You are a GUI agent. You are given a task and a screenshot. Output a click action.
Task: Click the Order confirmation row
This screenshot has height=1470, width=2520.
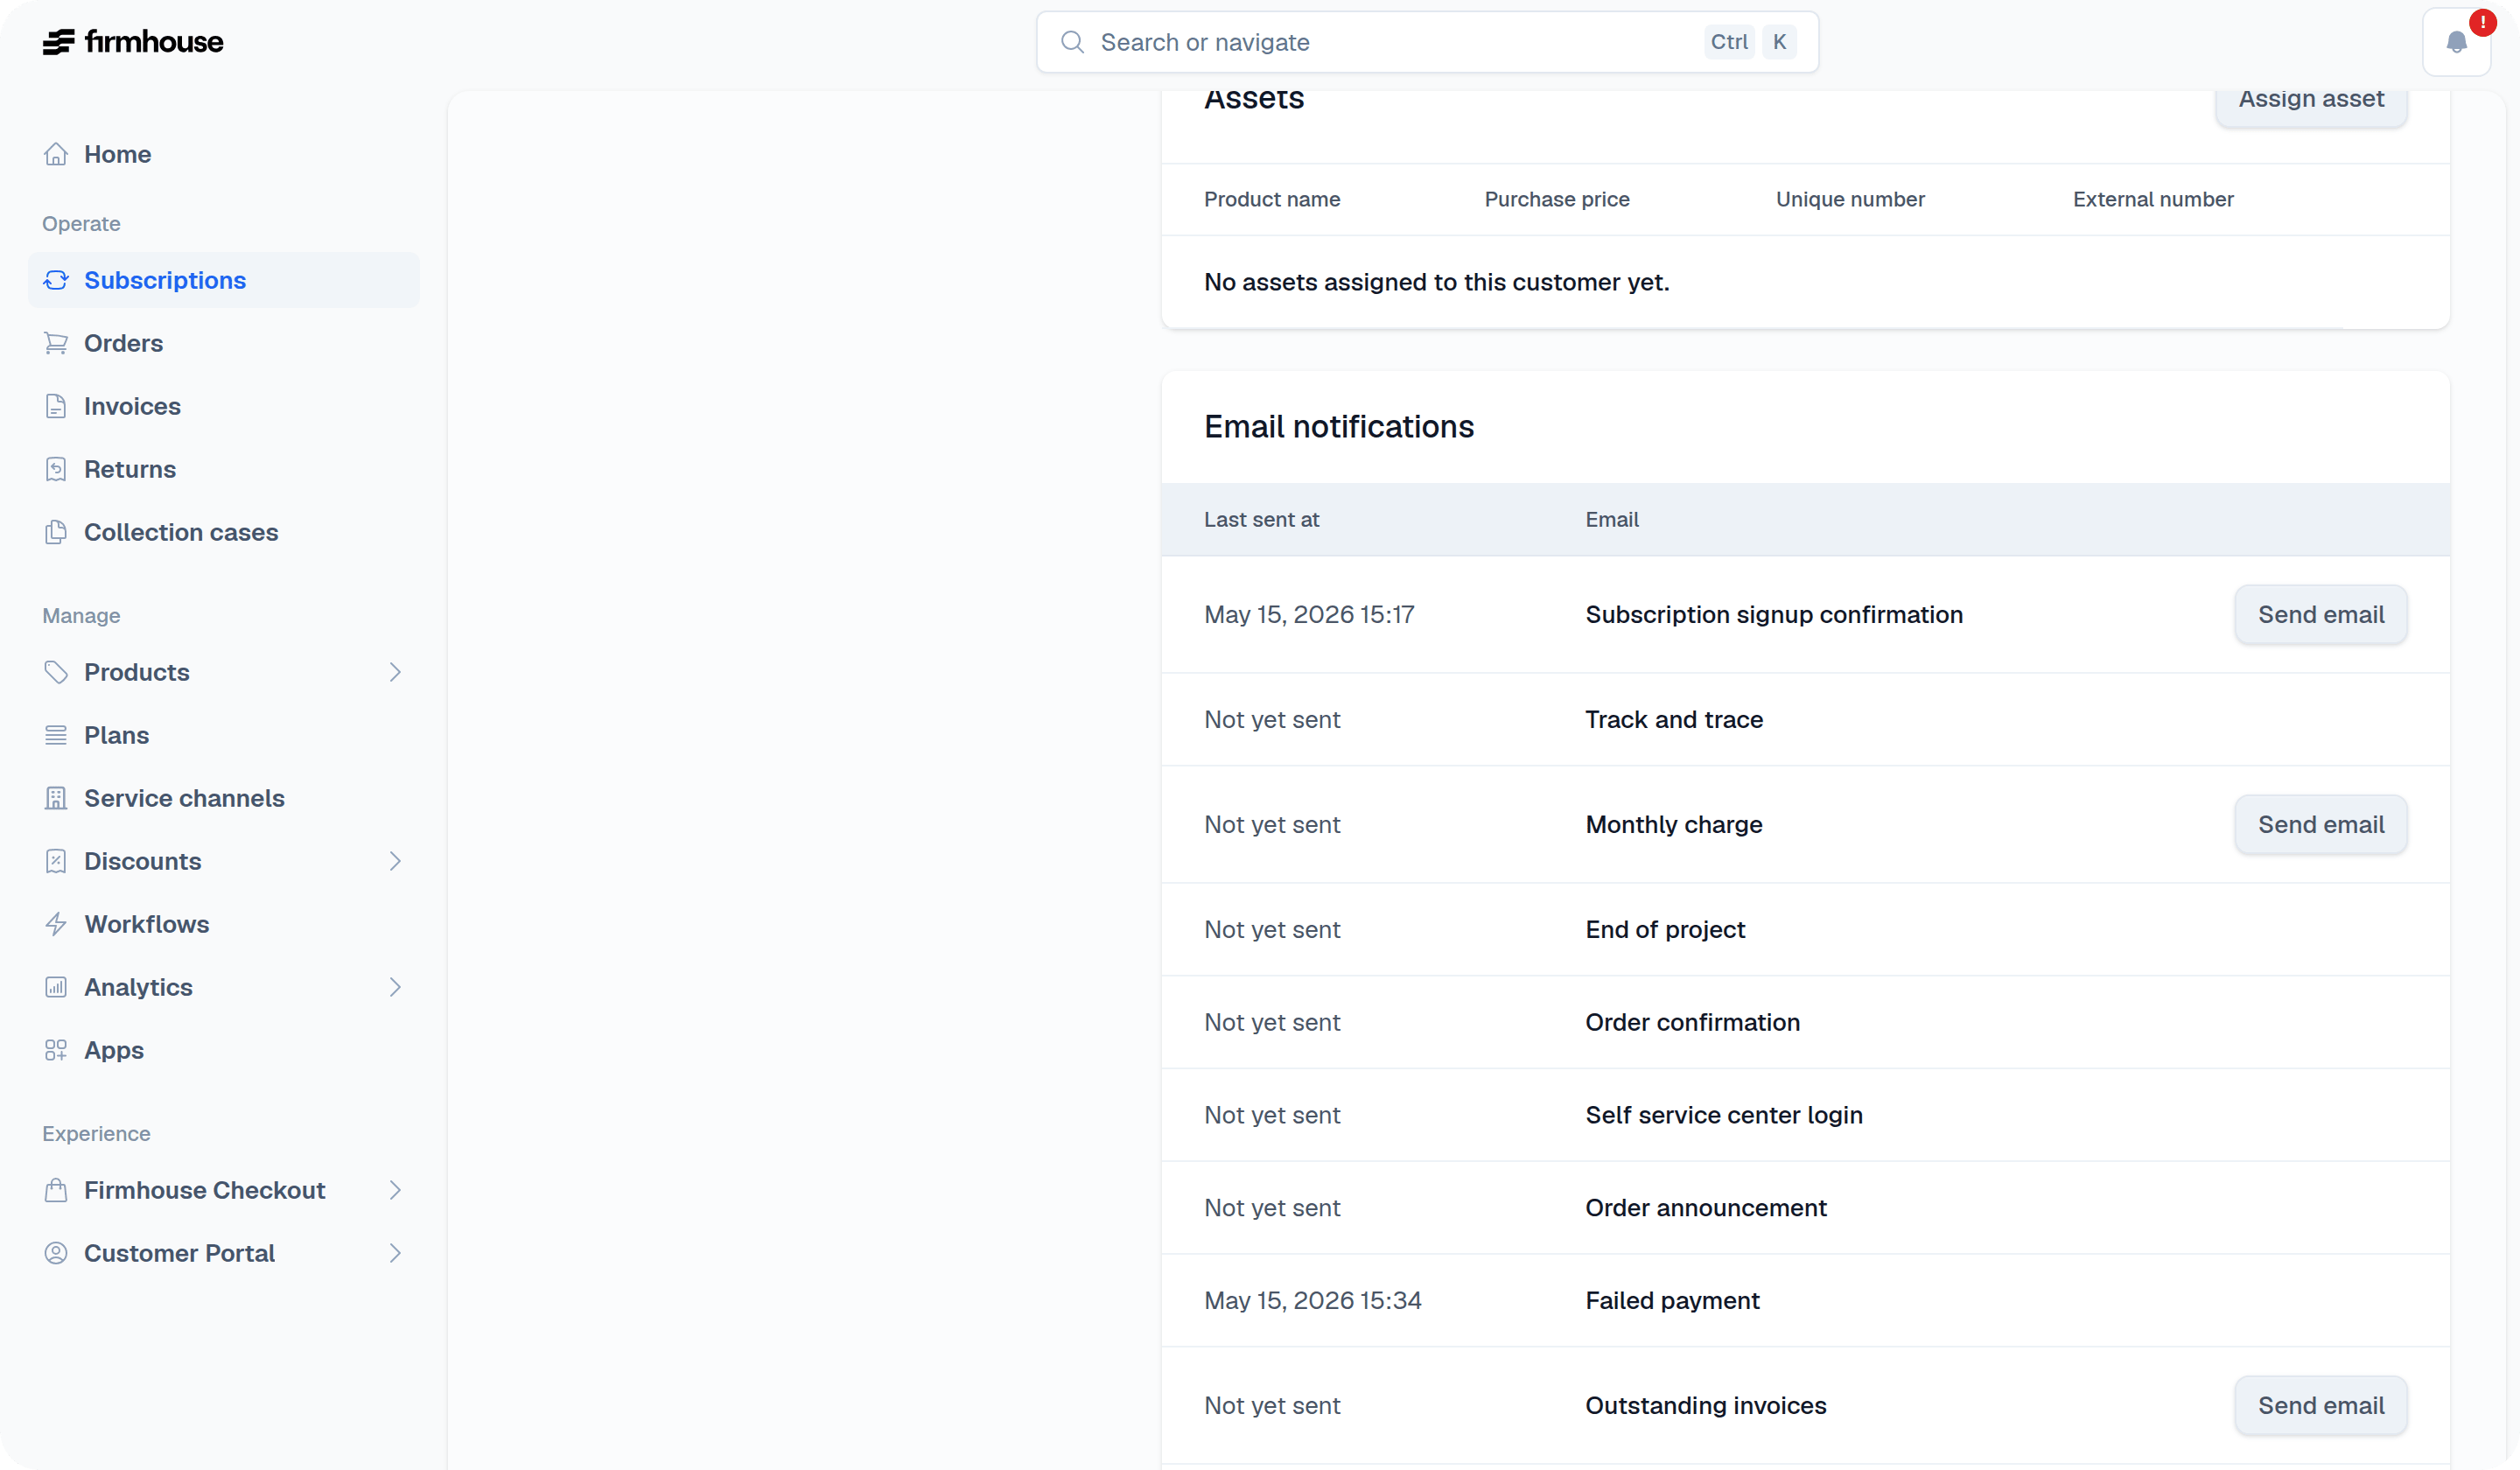[x=1805, y=1022]
